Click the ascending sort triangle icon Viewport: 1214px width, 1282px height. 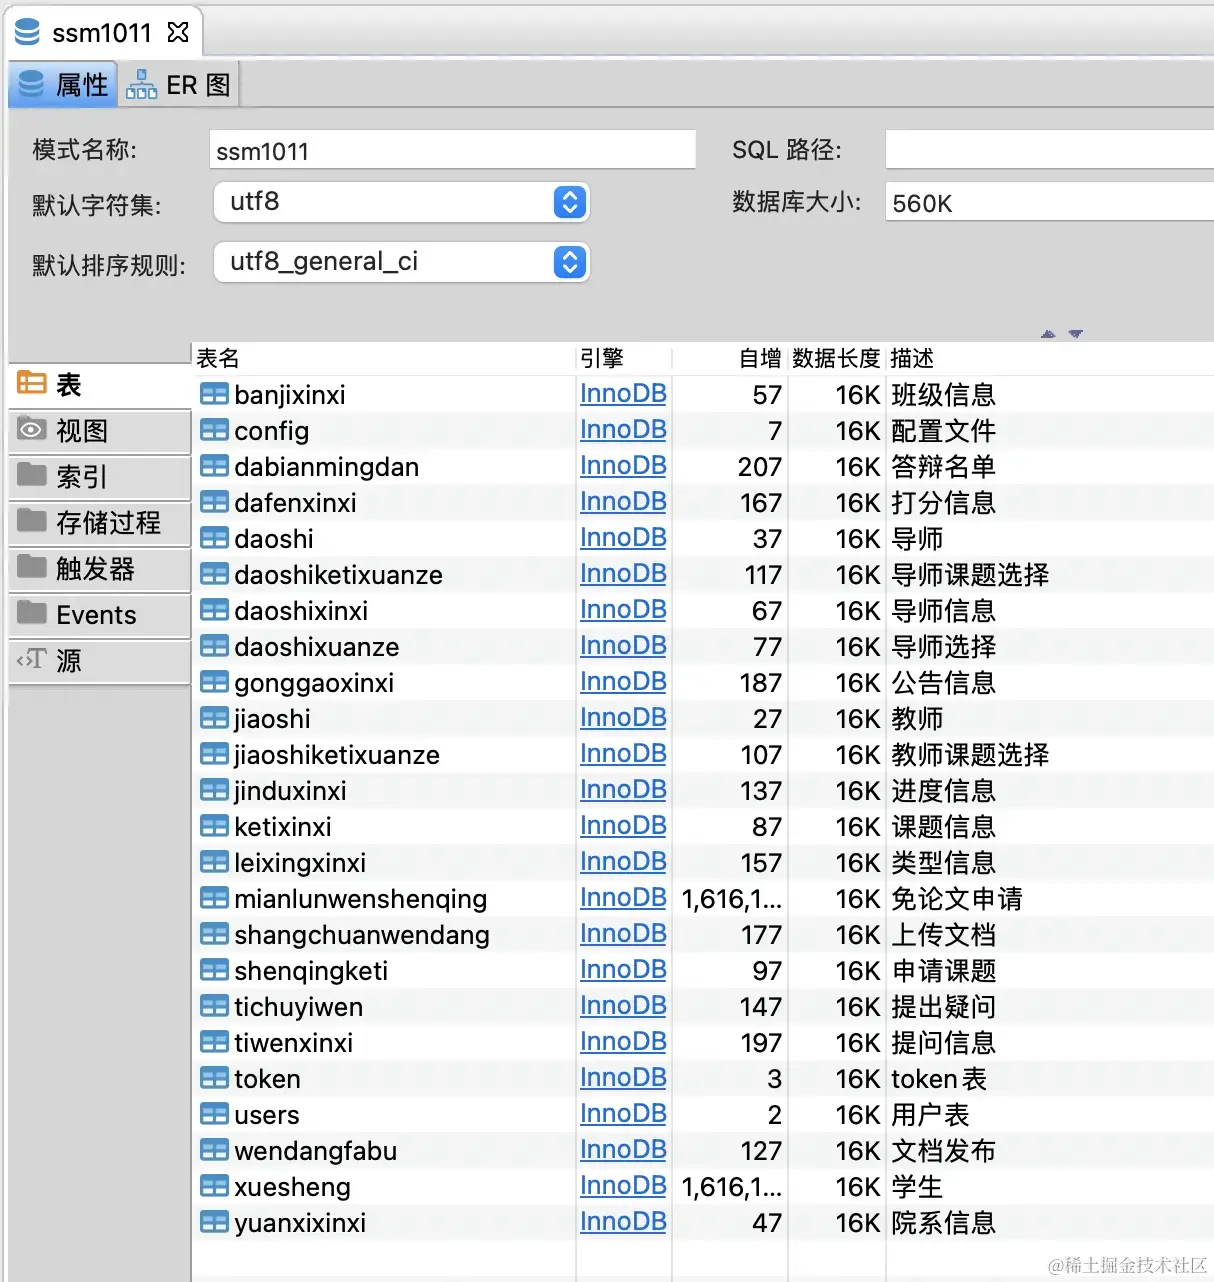tap(1047, 336)
